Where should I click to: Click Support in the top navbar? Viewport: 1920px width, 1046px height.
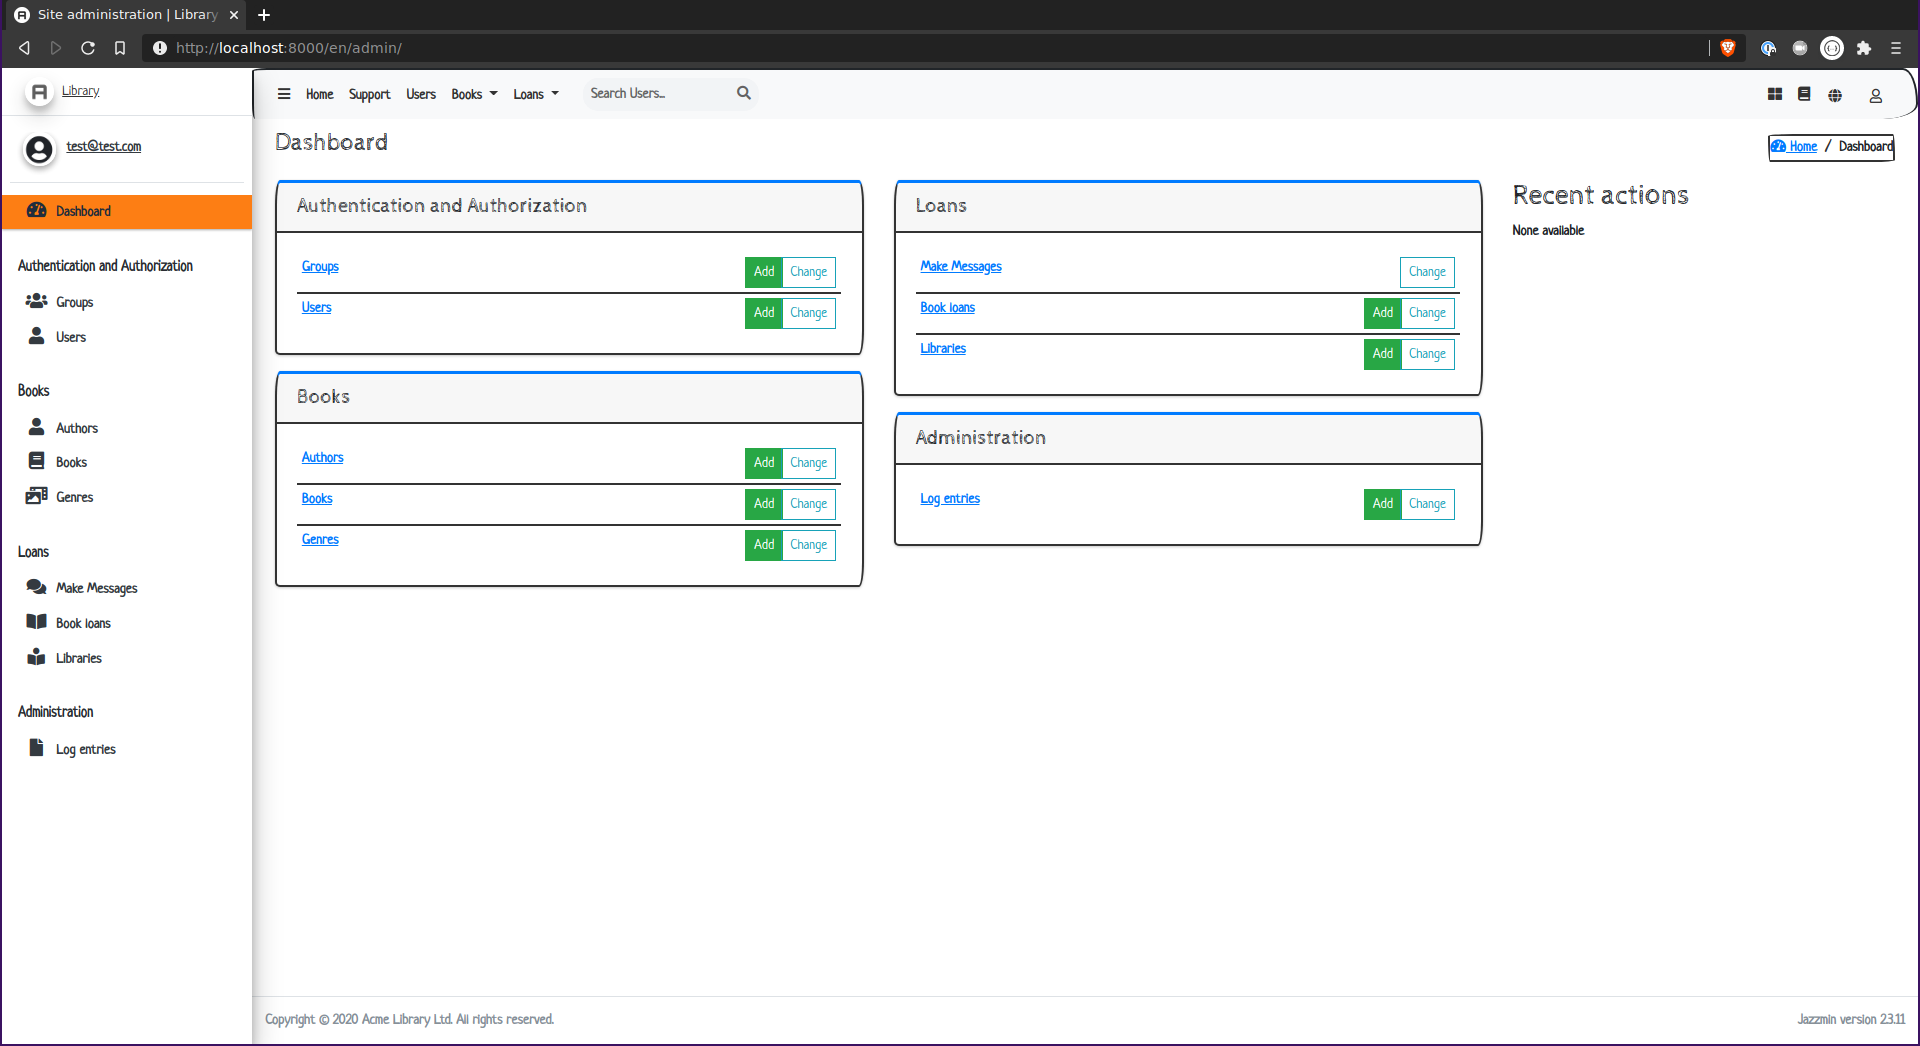pyautogui.click(x=369, y=94)
